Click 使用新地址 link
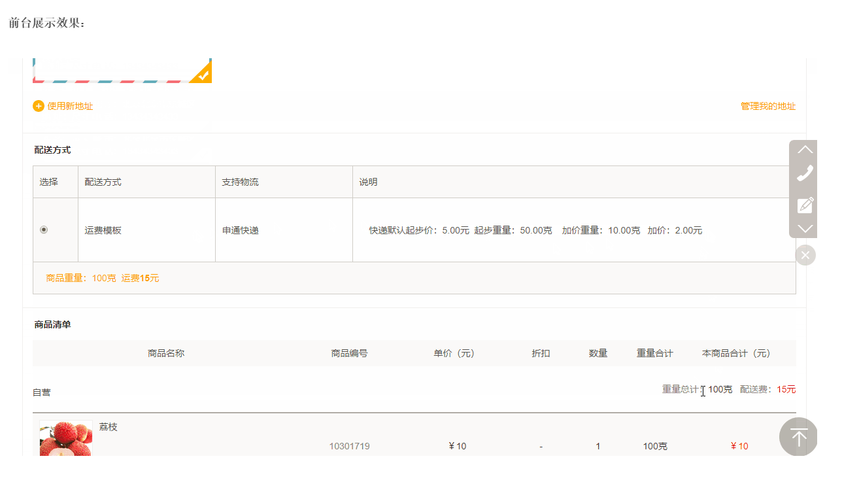 (x=70, y=106)
